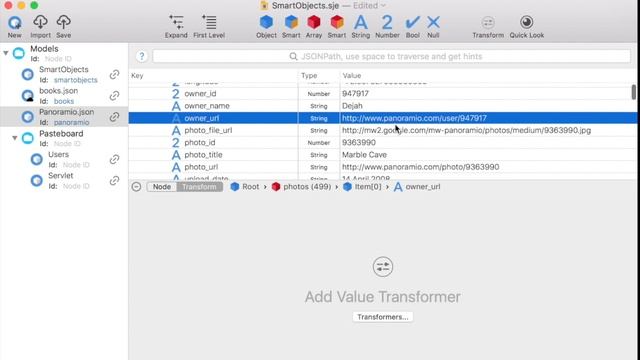Click owner_url in the breadcrumb

pyautogui.click(x=417, y=187)
